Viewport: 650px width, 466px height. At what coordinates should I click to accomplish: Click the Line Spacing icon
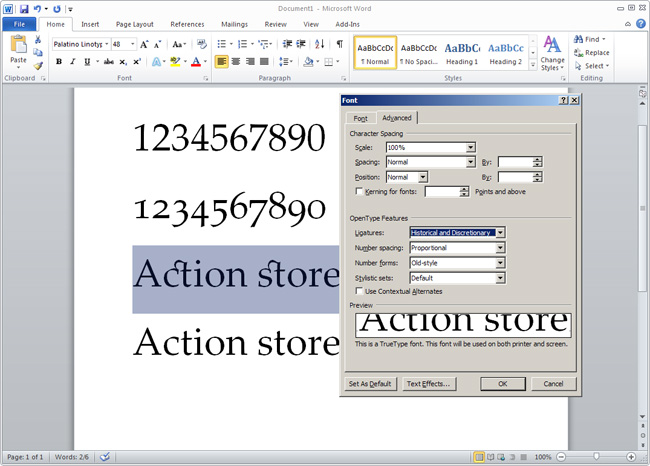[x=283, y=62]
